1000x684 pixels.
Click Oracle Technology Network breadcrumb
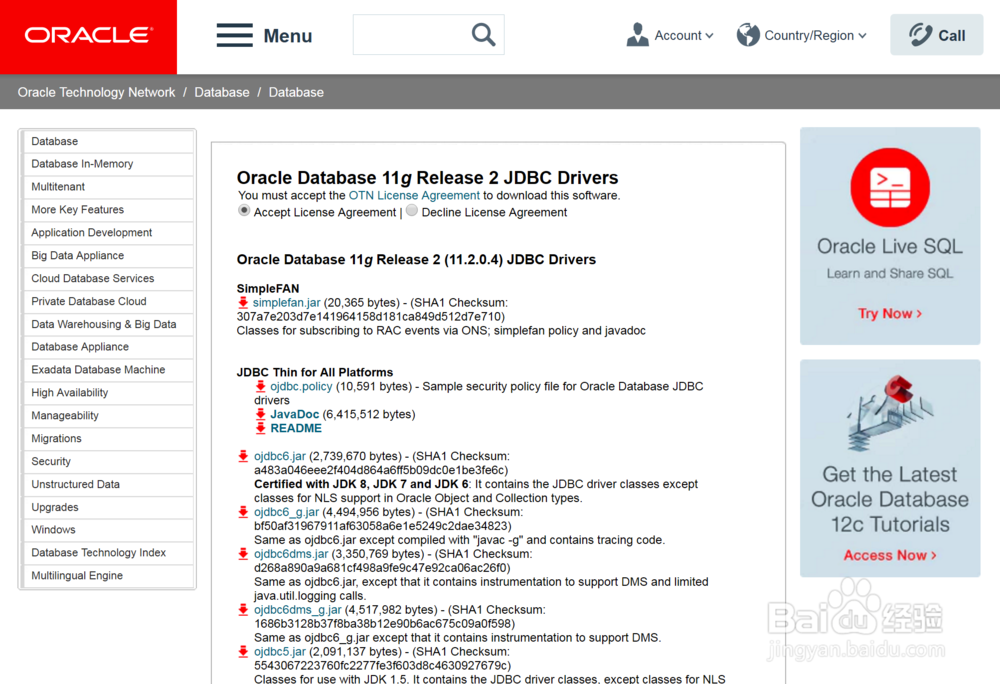96,92
